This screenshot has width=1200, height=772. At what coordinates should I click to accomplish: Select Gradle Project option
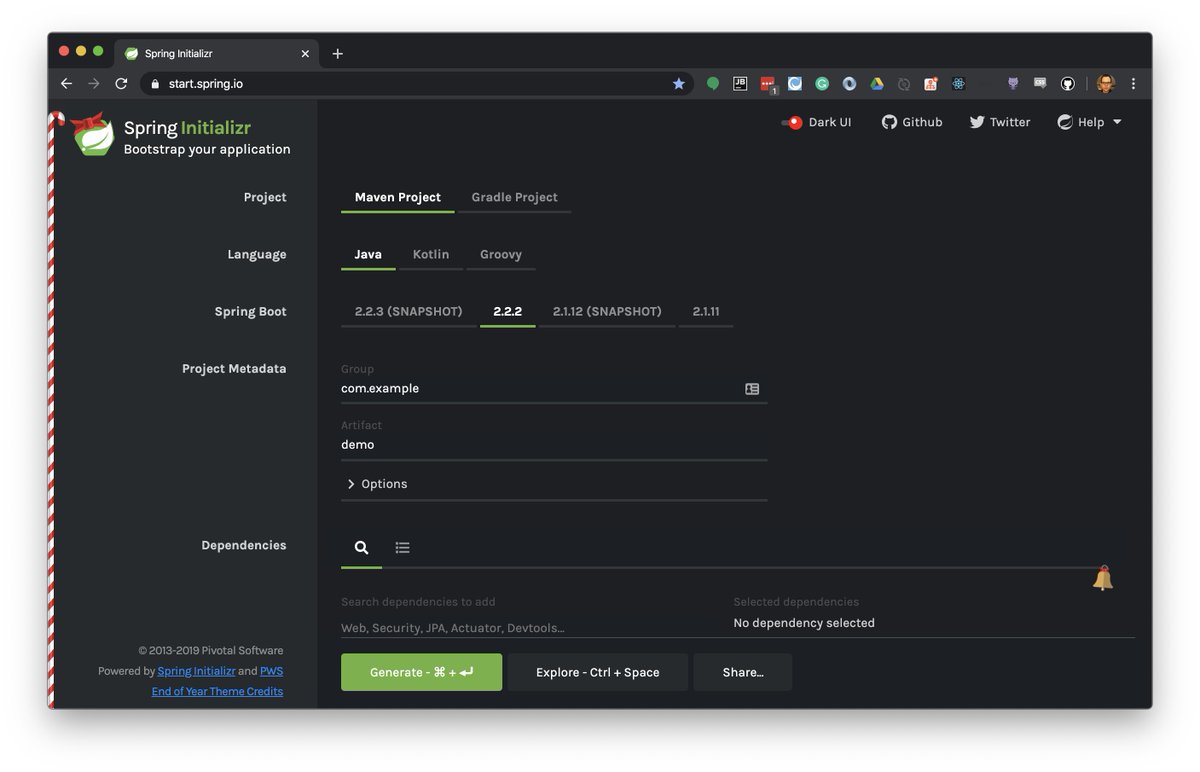pyautogui.click(x=515, y=198)
